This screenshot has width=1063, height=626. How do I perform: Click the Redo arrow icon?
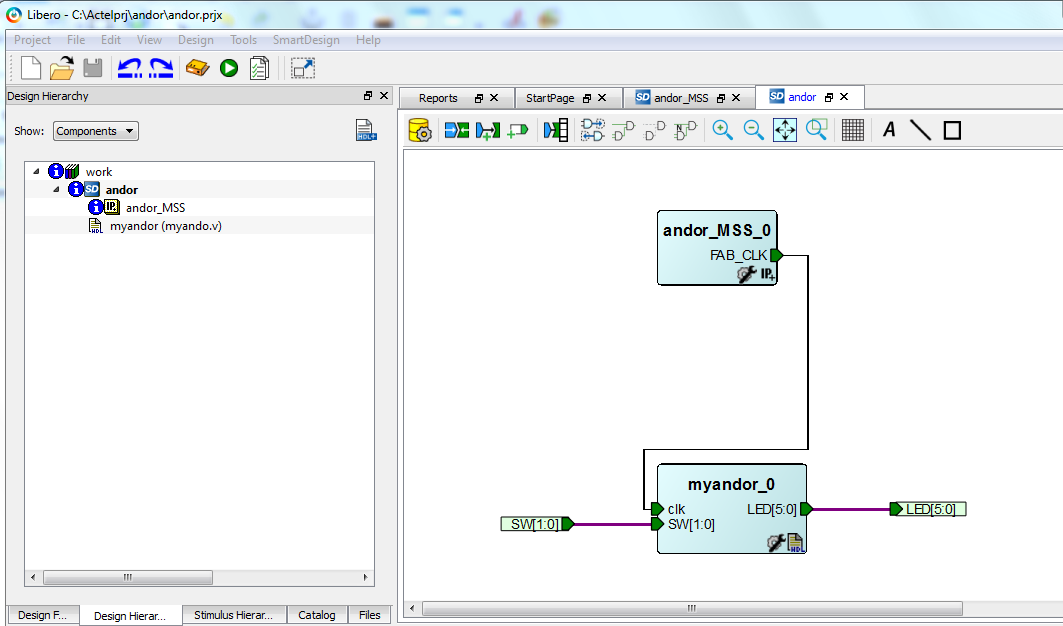[x=161, y=68]
